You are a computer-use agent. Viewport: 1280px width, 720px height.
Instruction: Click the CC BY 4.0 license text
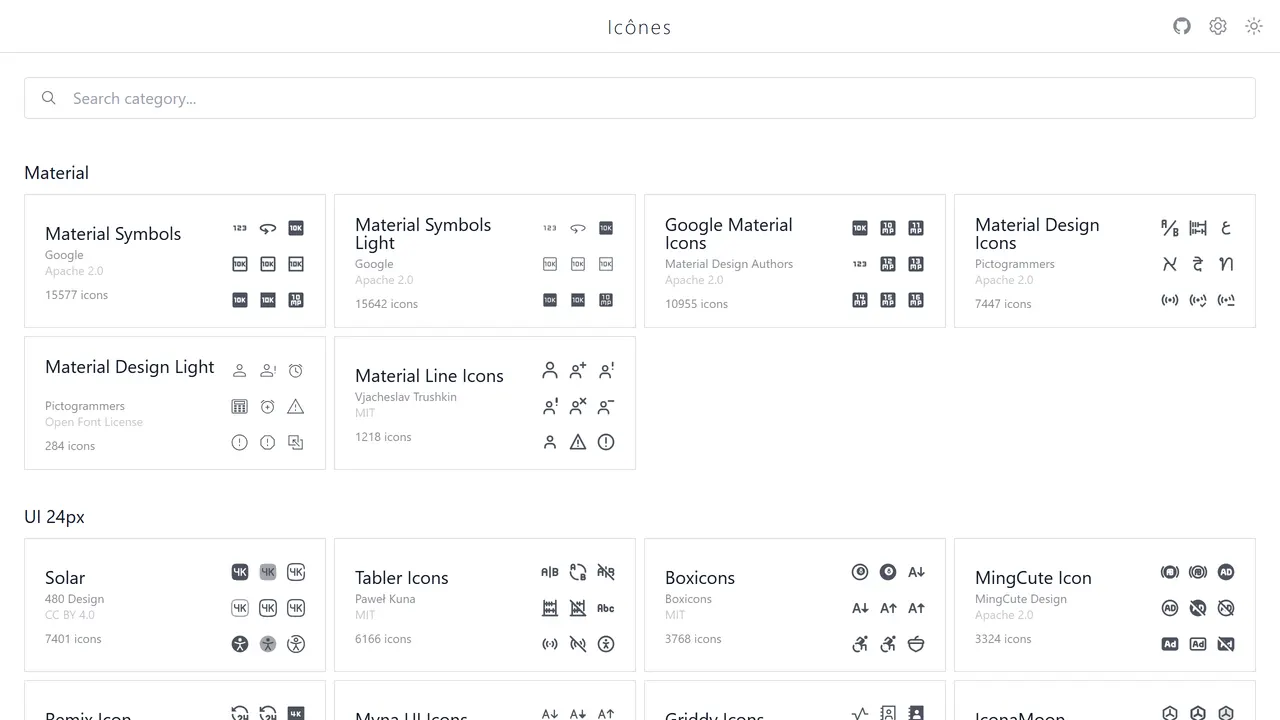[x=70, y=615]
